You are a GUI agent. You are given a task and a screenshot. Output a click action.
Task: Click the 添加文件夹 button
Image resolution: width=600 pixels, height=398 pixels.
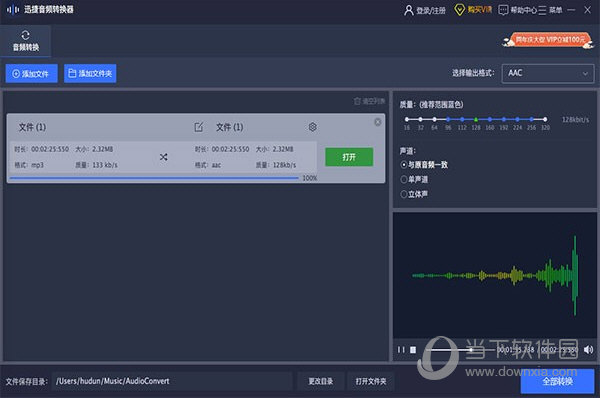pyautogui.click(x=90, y=73)
